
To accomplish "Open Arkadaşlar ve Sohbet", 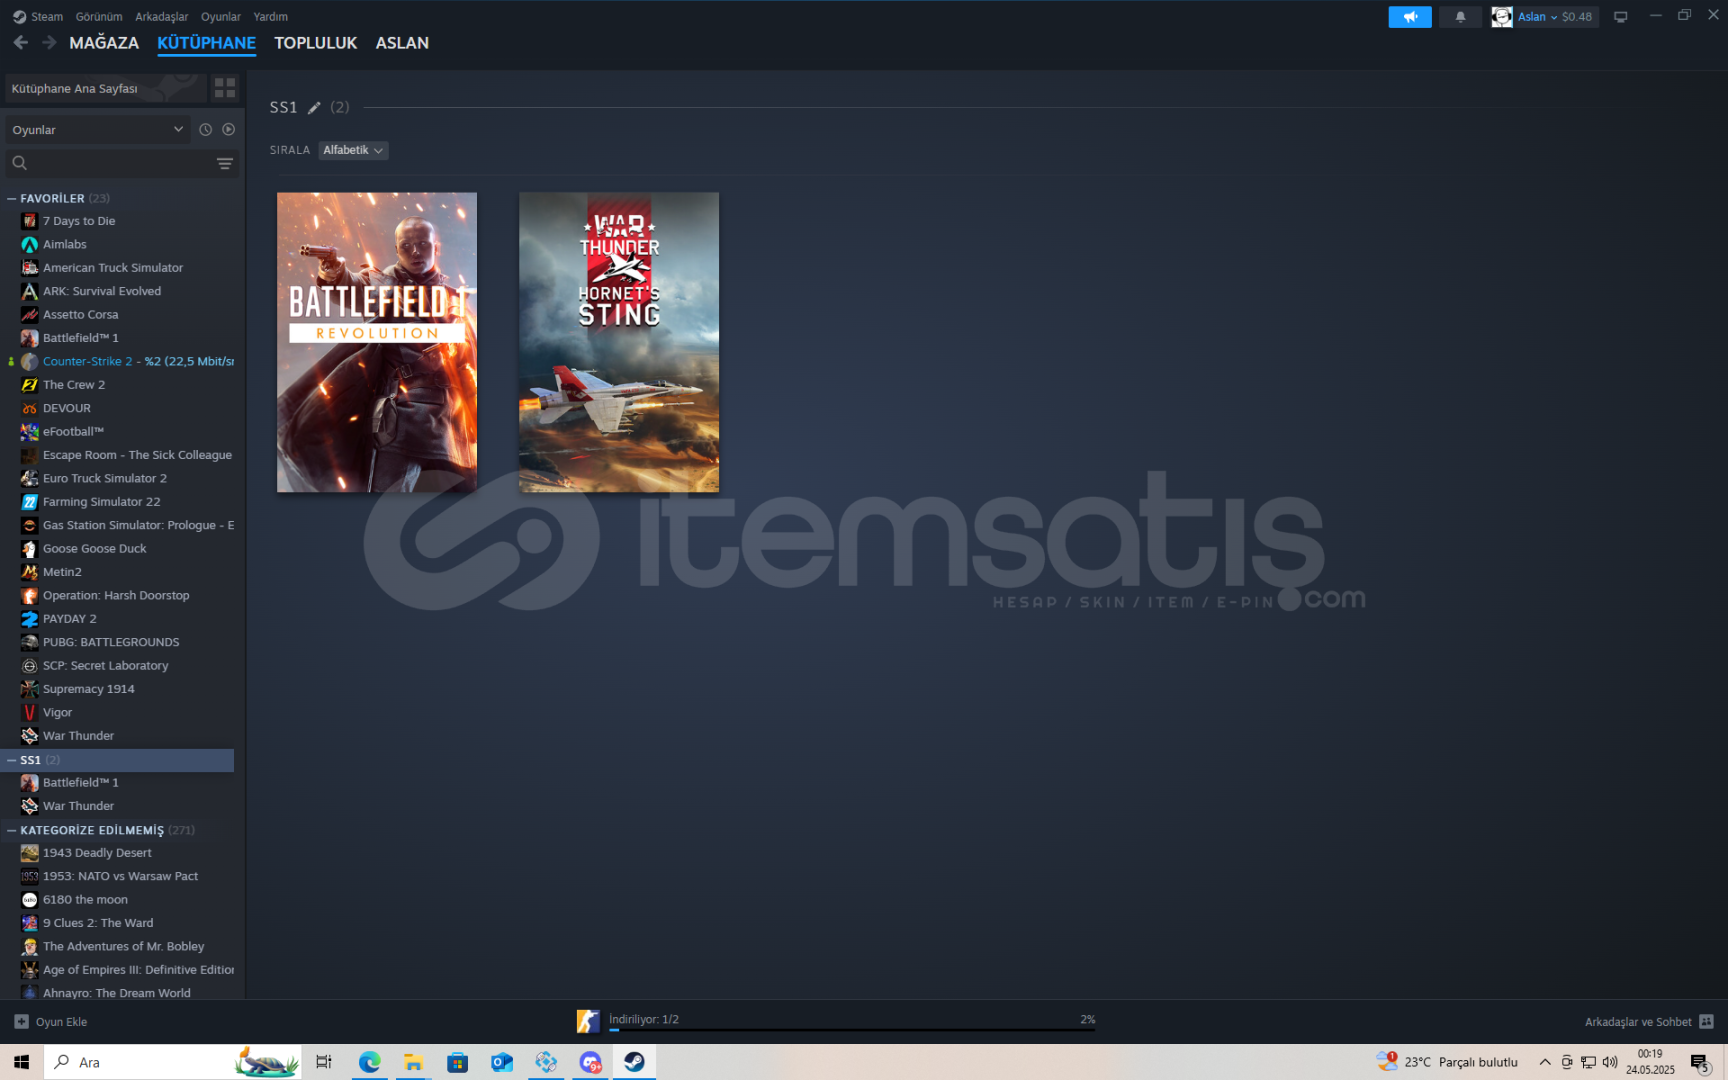I will [1649, 1022].
